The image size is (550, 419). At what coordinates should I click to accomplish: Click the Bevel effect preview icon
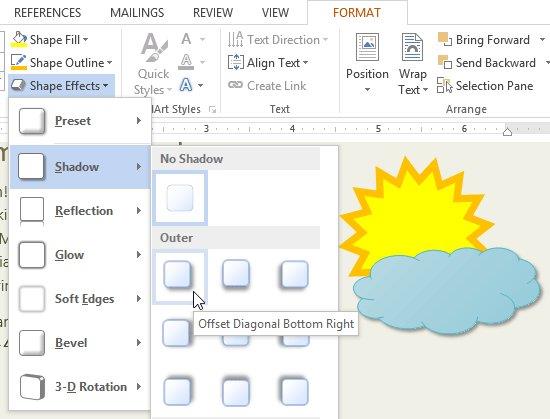[x=32, y=343]
